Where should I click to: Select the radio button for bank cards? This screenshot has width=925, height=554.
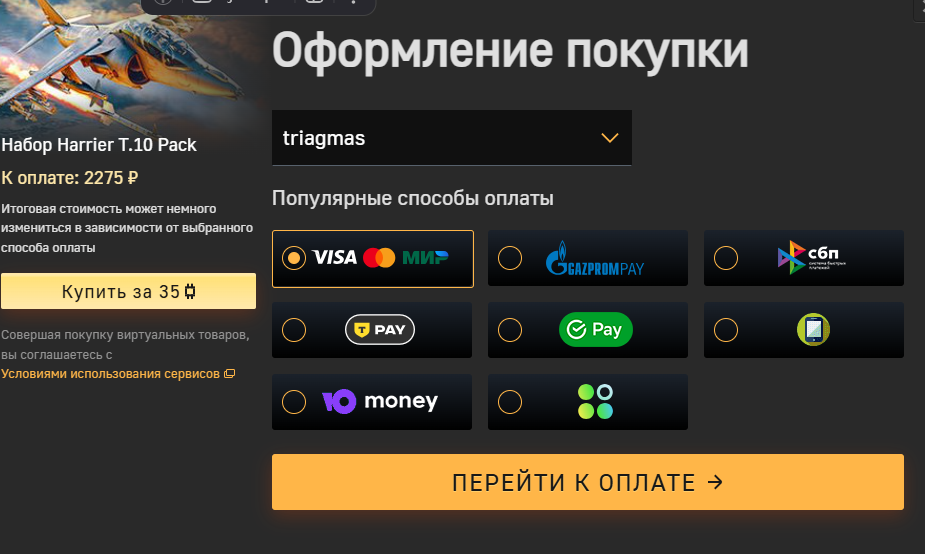[294, 258]
